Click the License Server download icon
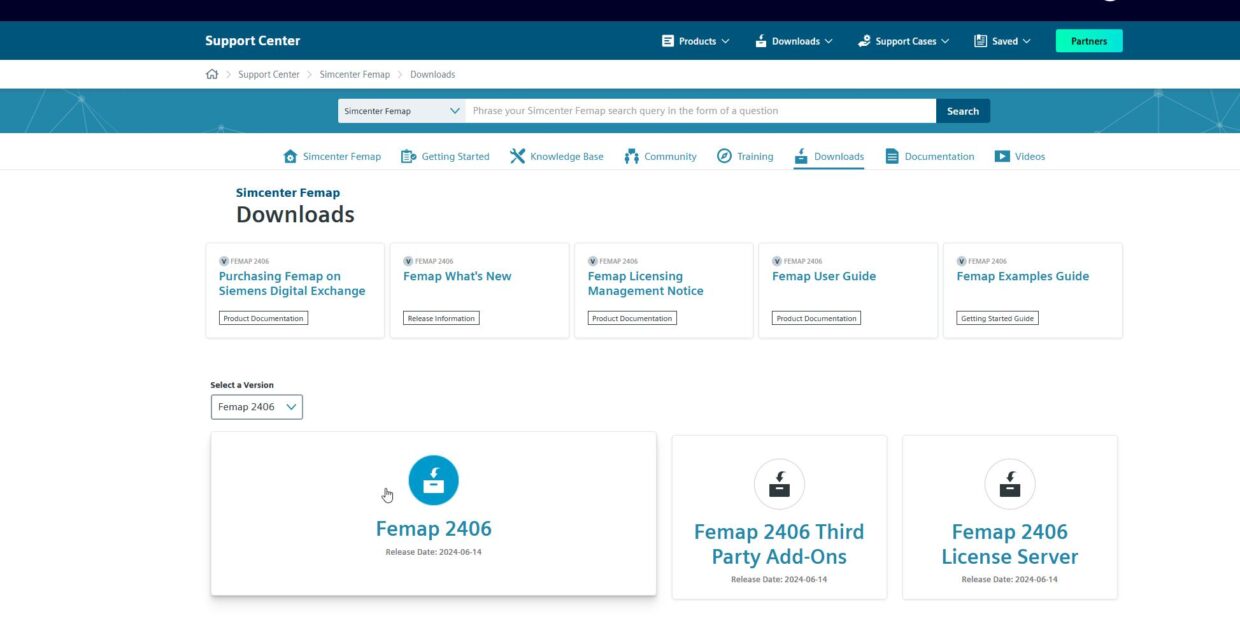1240x630 pixels. pos(1010,484)
